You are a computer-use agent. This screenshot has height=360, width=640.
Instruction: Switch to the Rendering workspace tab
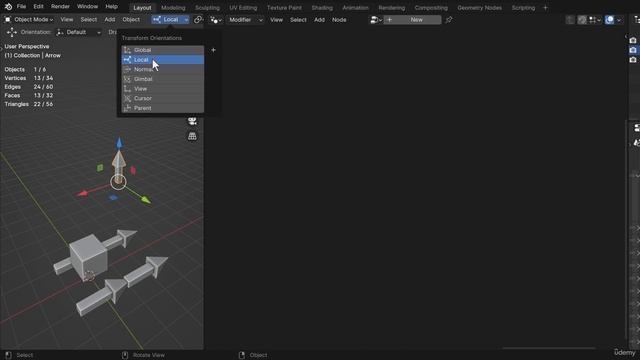pos(391,8)
